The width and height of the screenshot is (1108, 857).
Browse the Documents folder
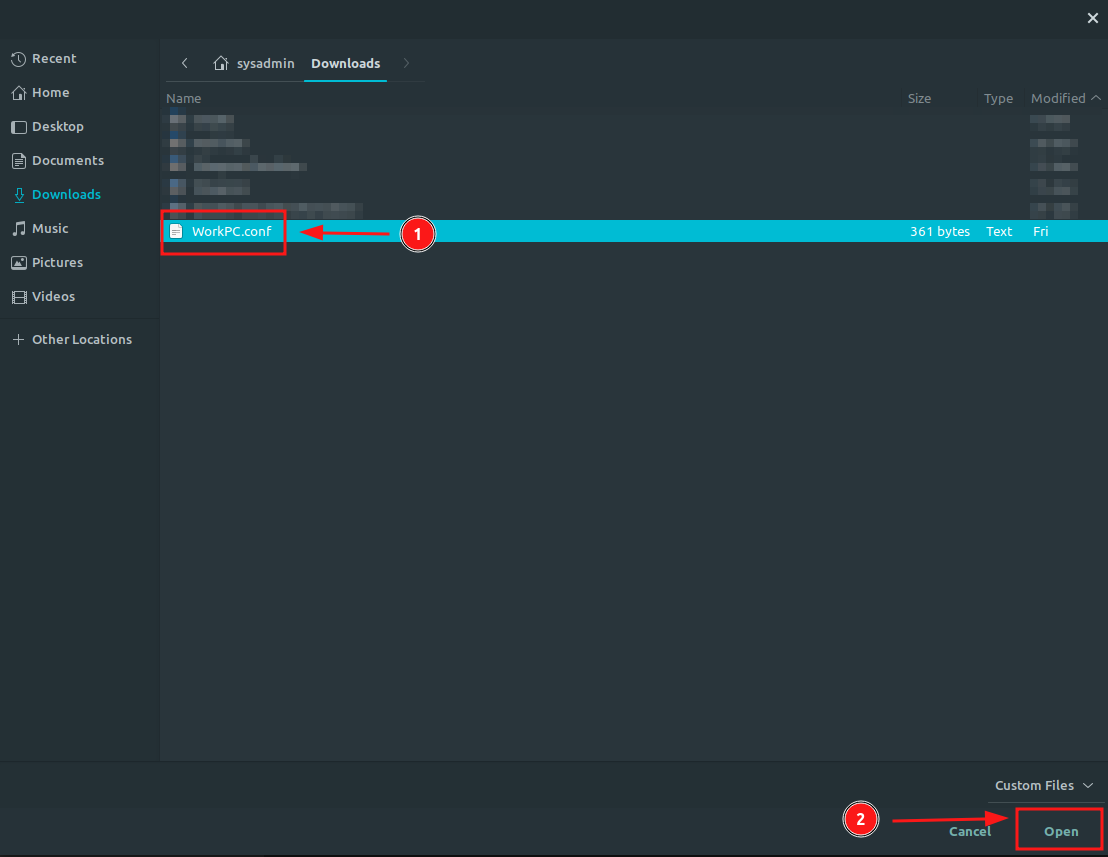coord(69,160)
